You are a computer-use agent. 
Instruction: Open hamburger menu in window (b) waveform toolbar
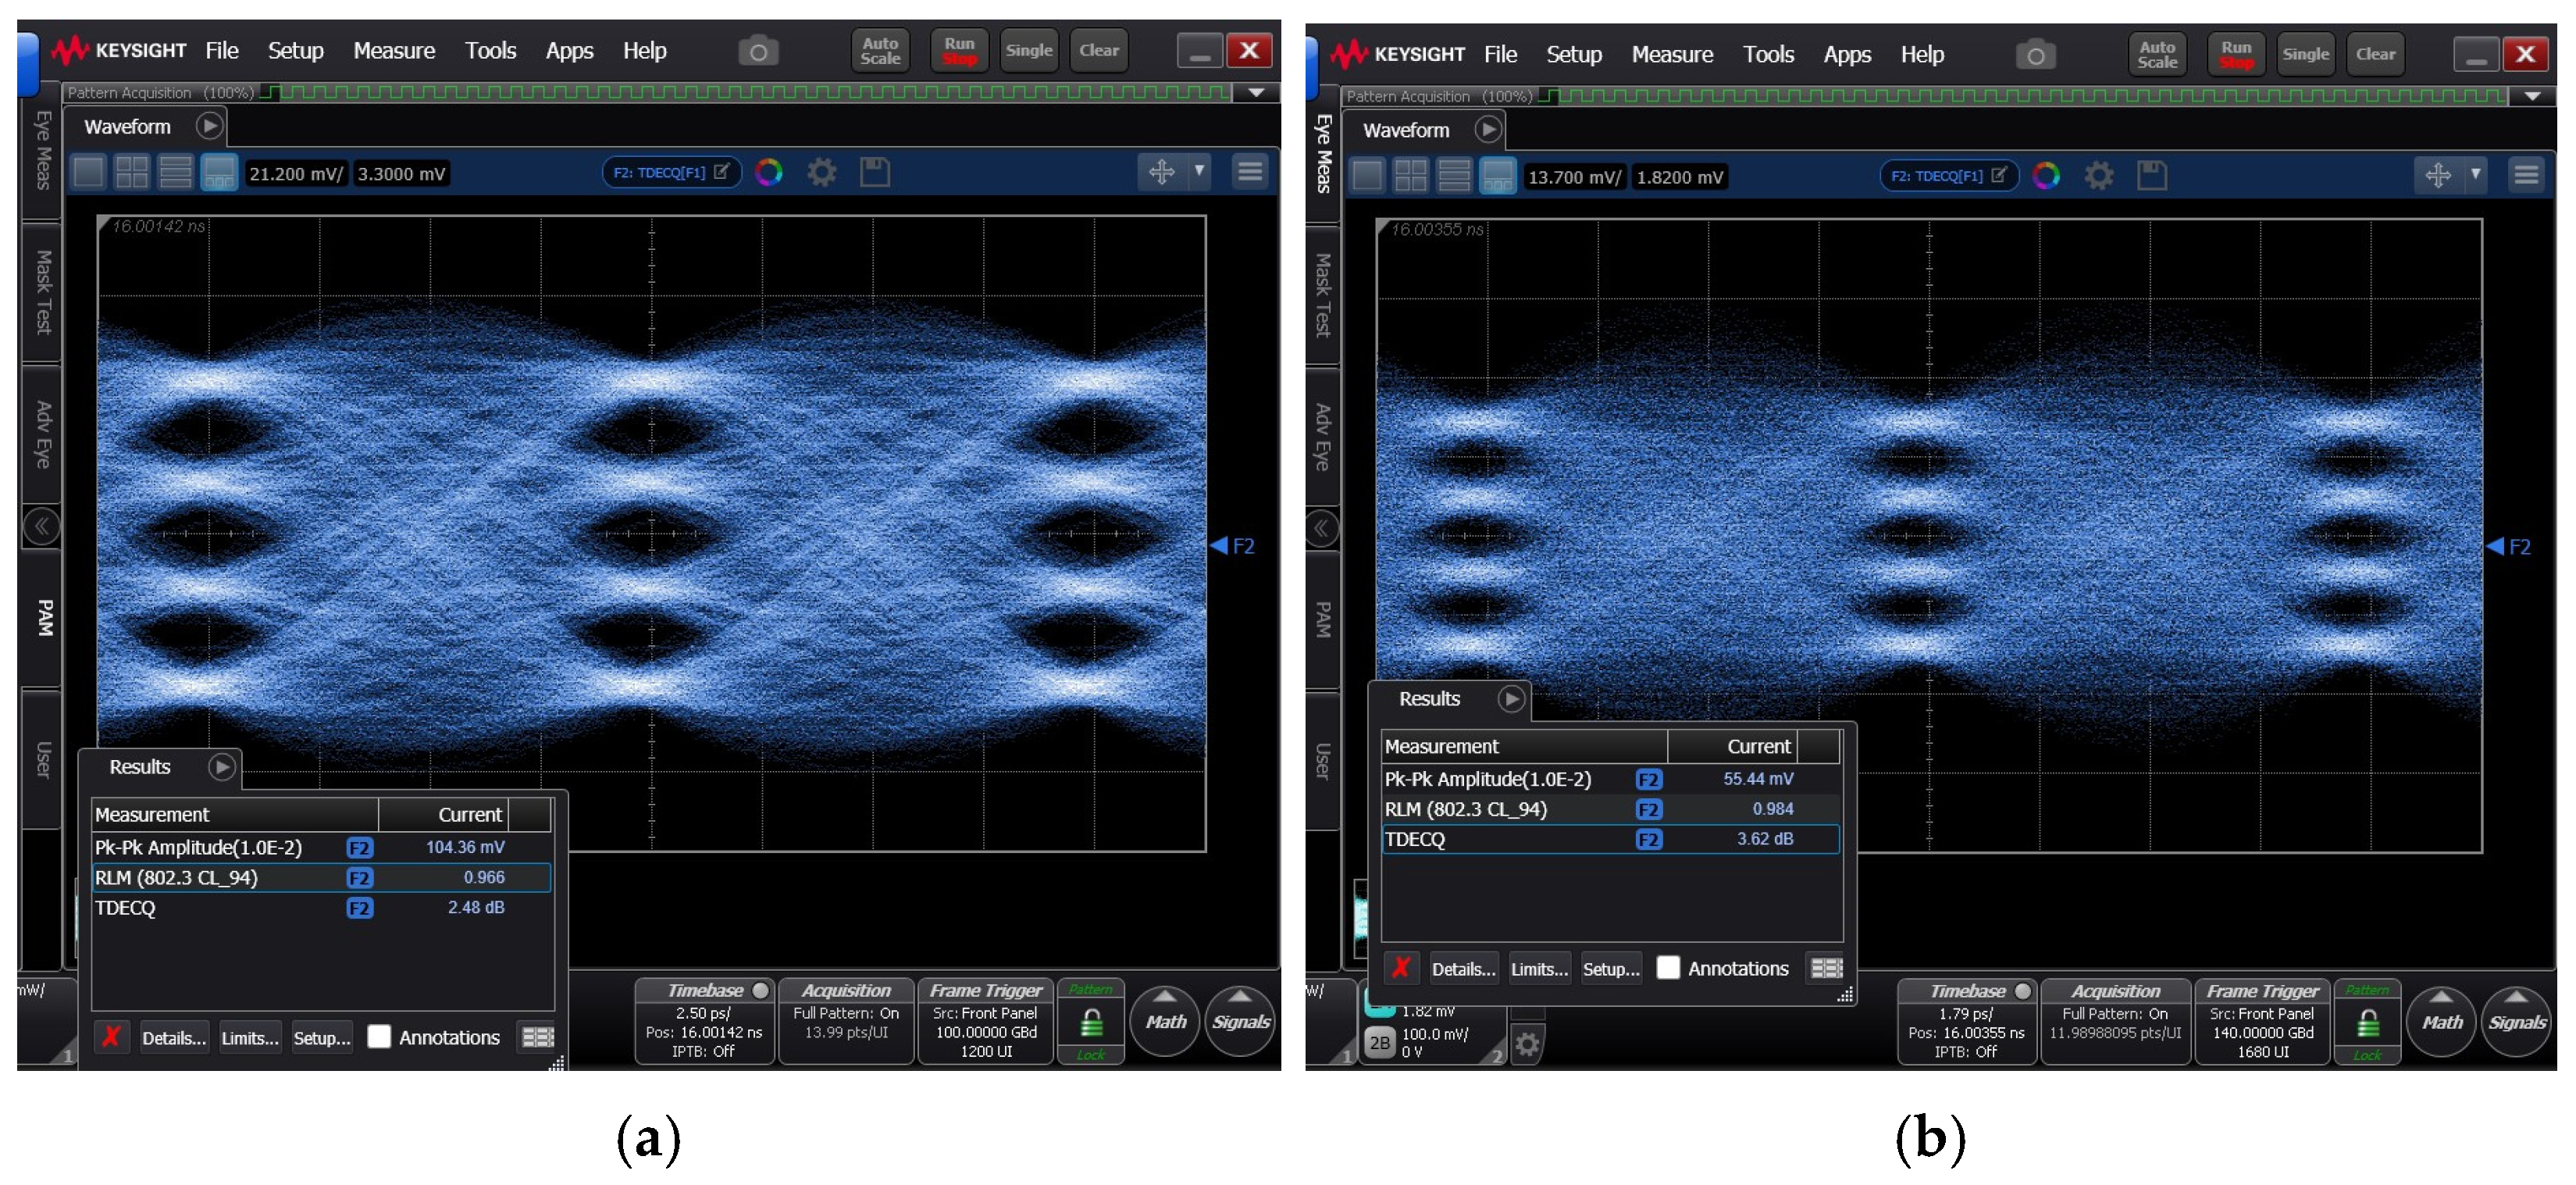coord(2526,176)
